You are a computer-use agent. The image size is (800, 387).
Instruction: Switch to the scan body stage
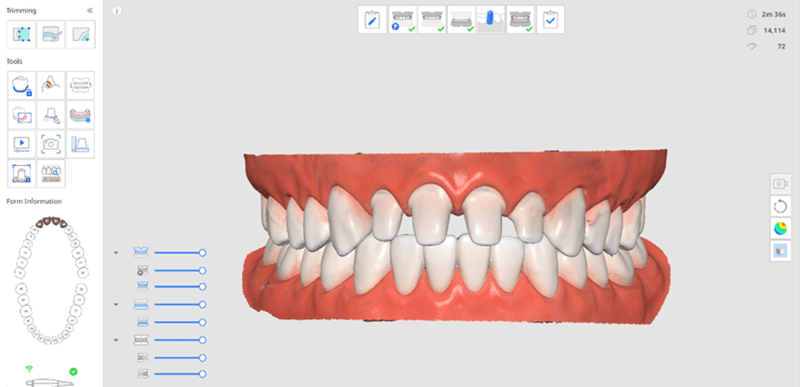491,20
